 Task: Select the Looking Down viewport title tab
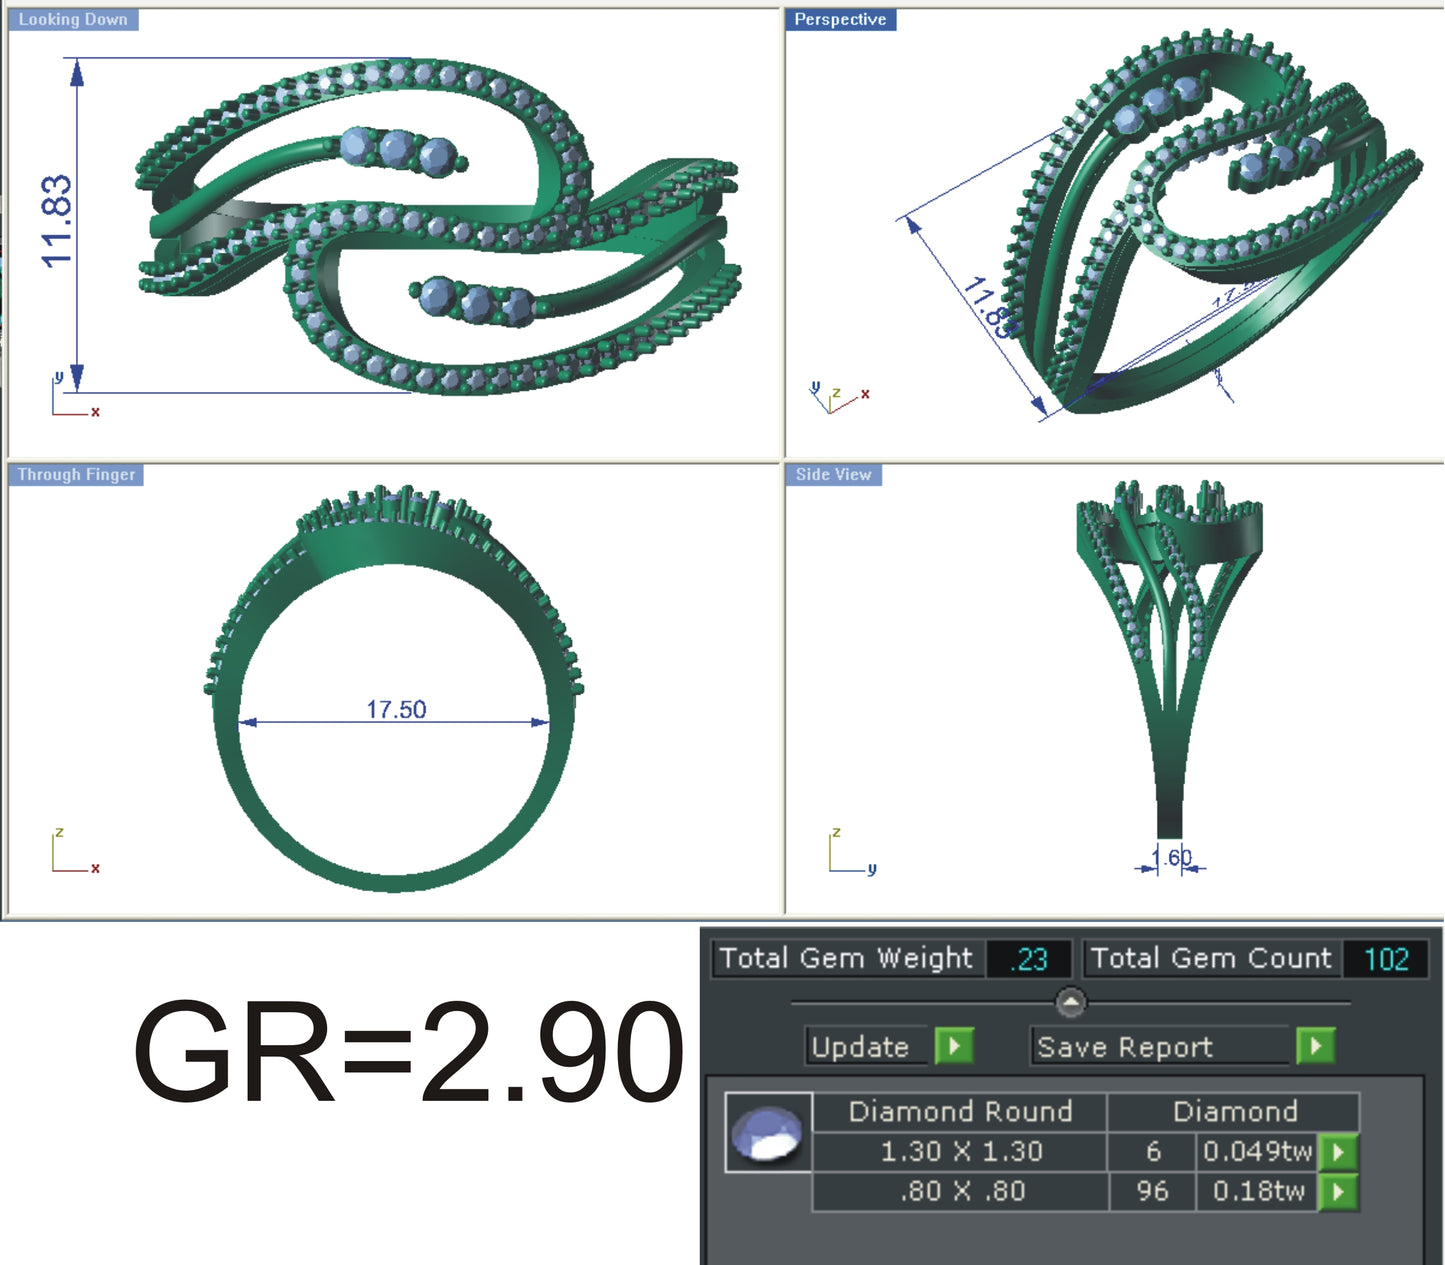72,18
